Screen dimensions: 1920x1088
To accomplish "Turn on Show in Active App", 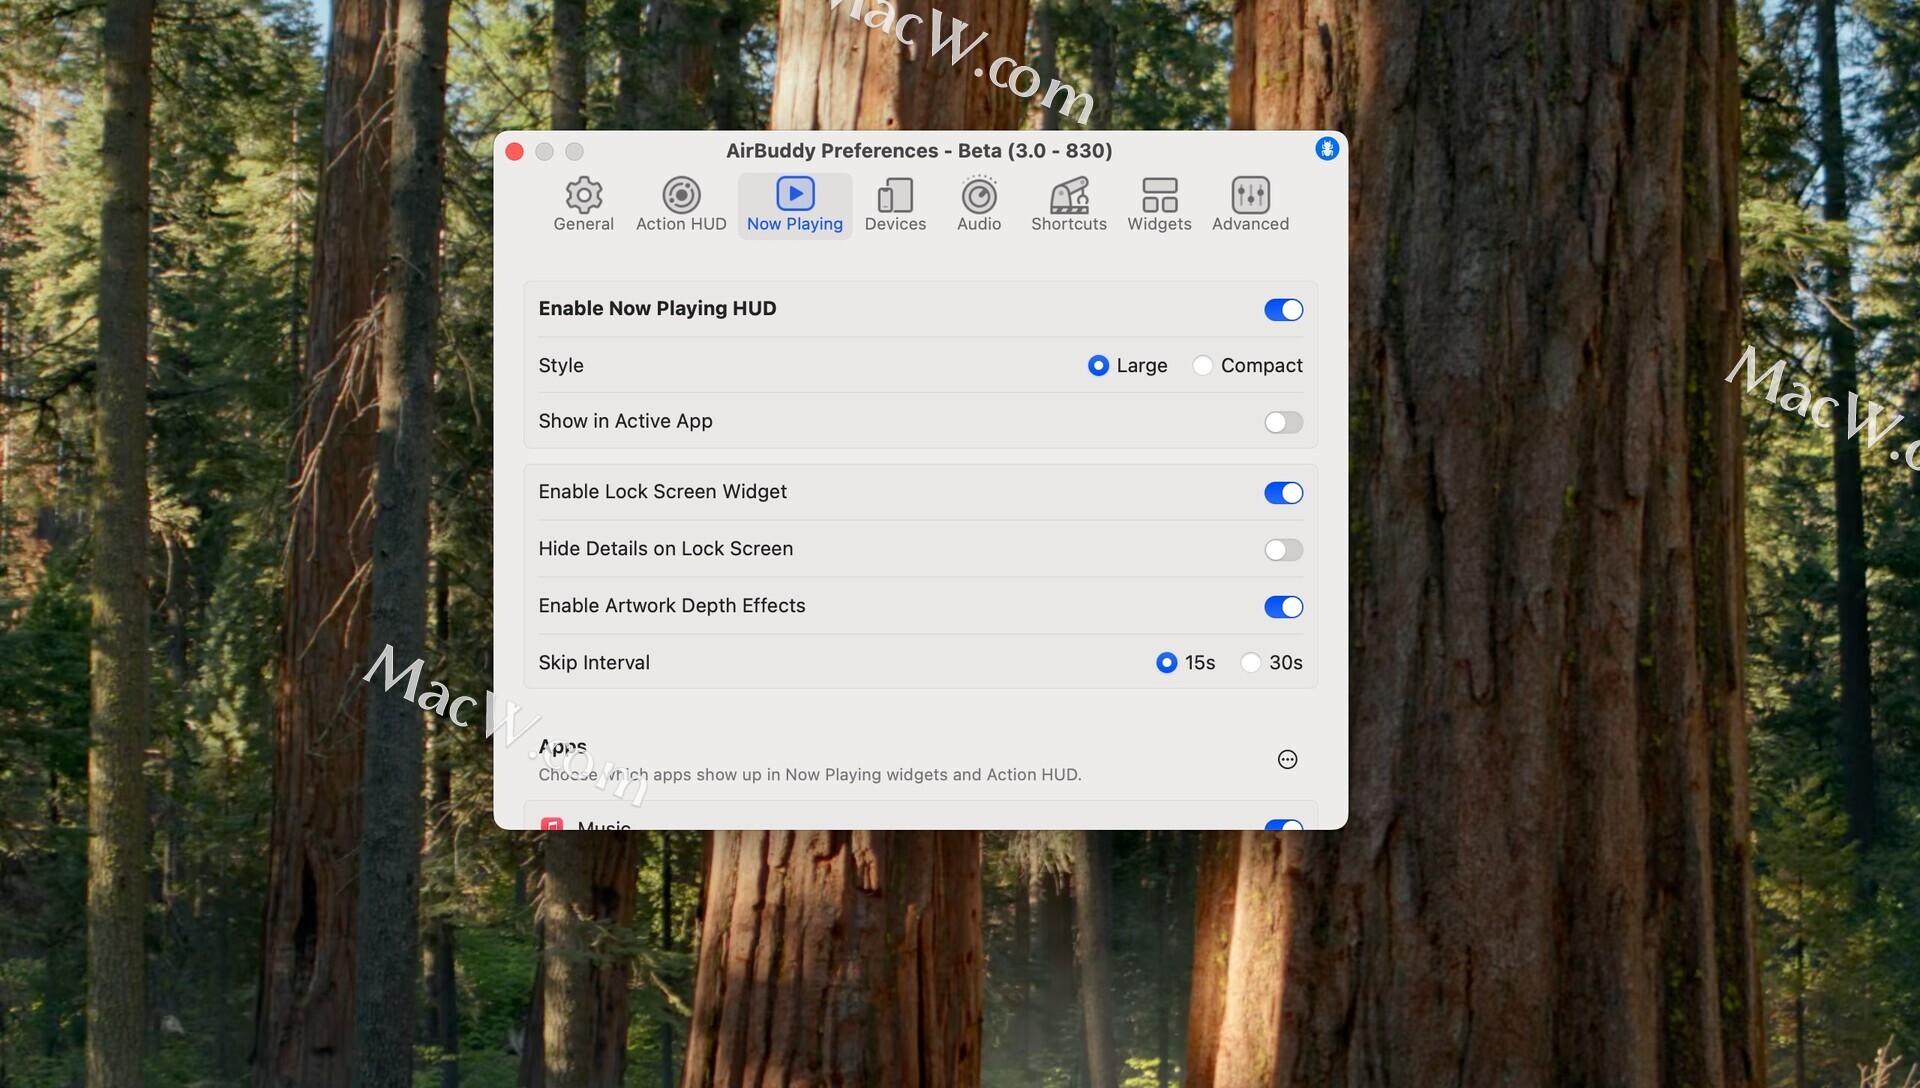I will pos(1283,422).
